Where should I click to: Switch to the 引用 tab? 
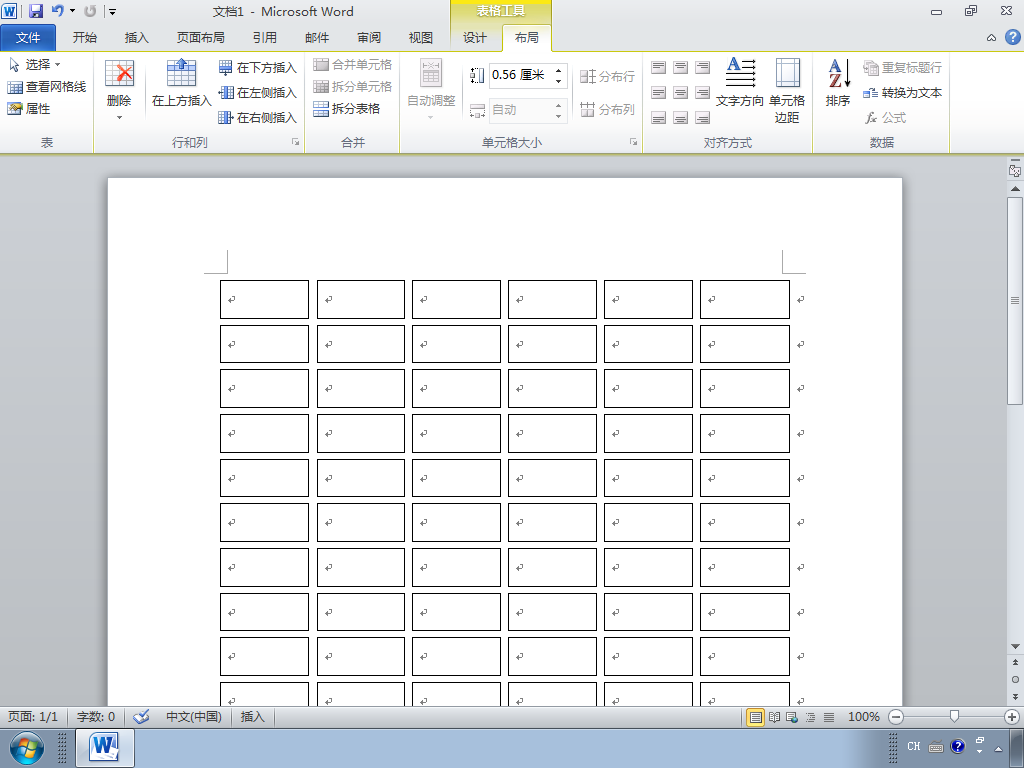[264, 38]
